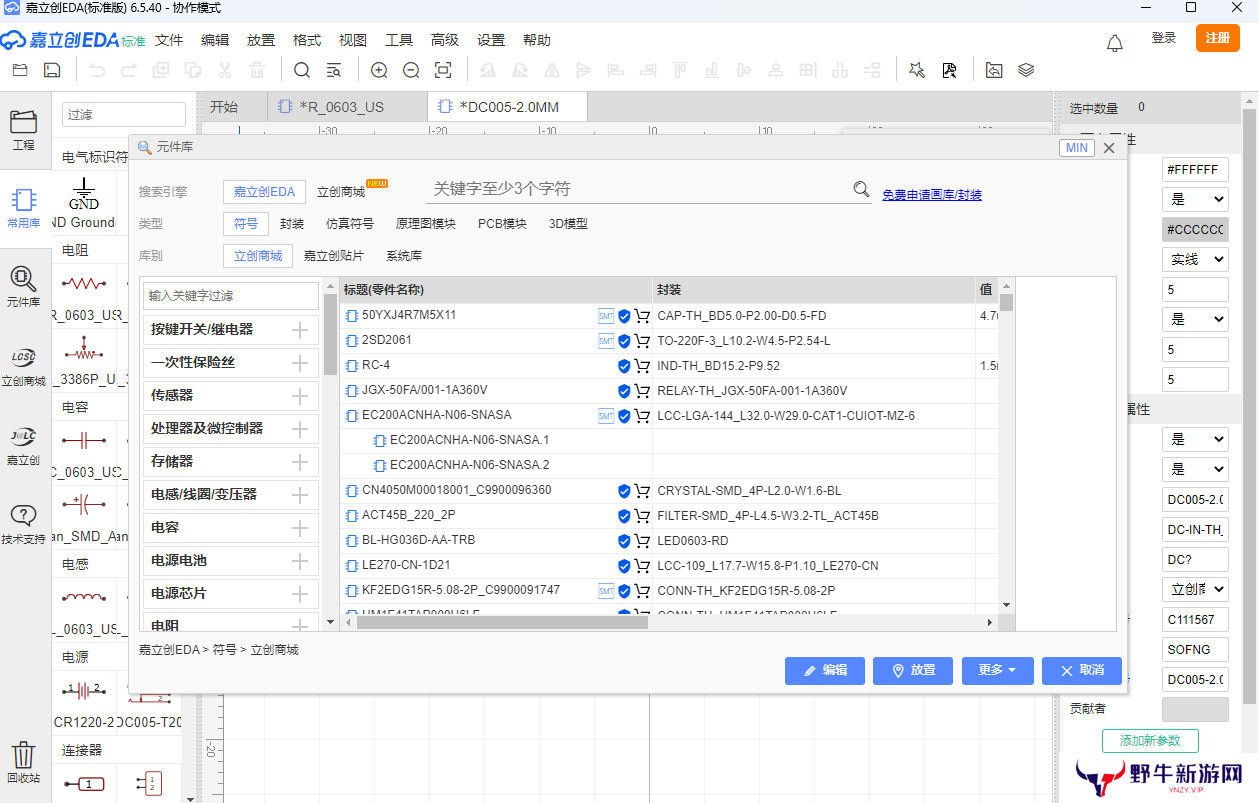Screen dimensions: 1259x803
Task: Click verified shield on JGX-50FA/001-1A360V row
Action: pos(624,391)
